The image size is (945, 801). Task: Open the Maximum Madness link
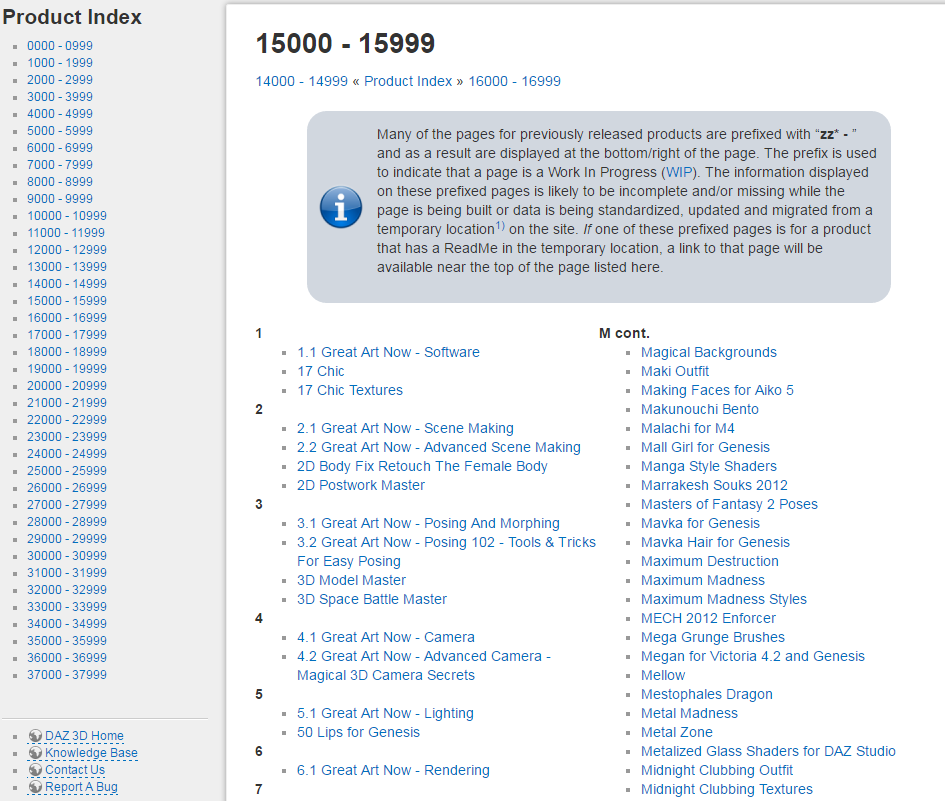[703, 580]
